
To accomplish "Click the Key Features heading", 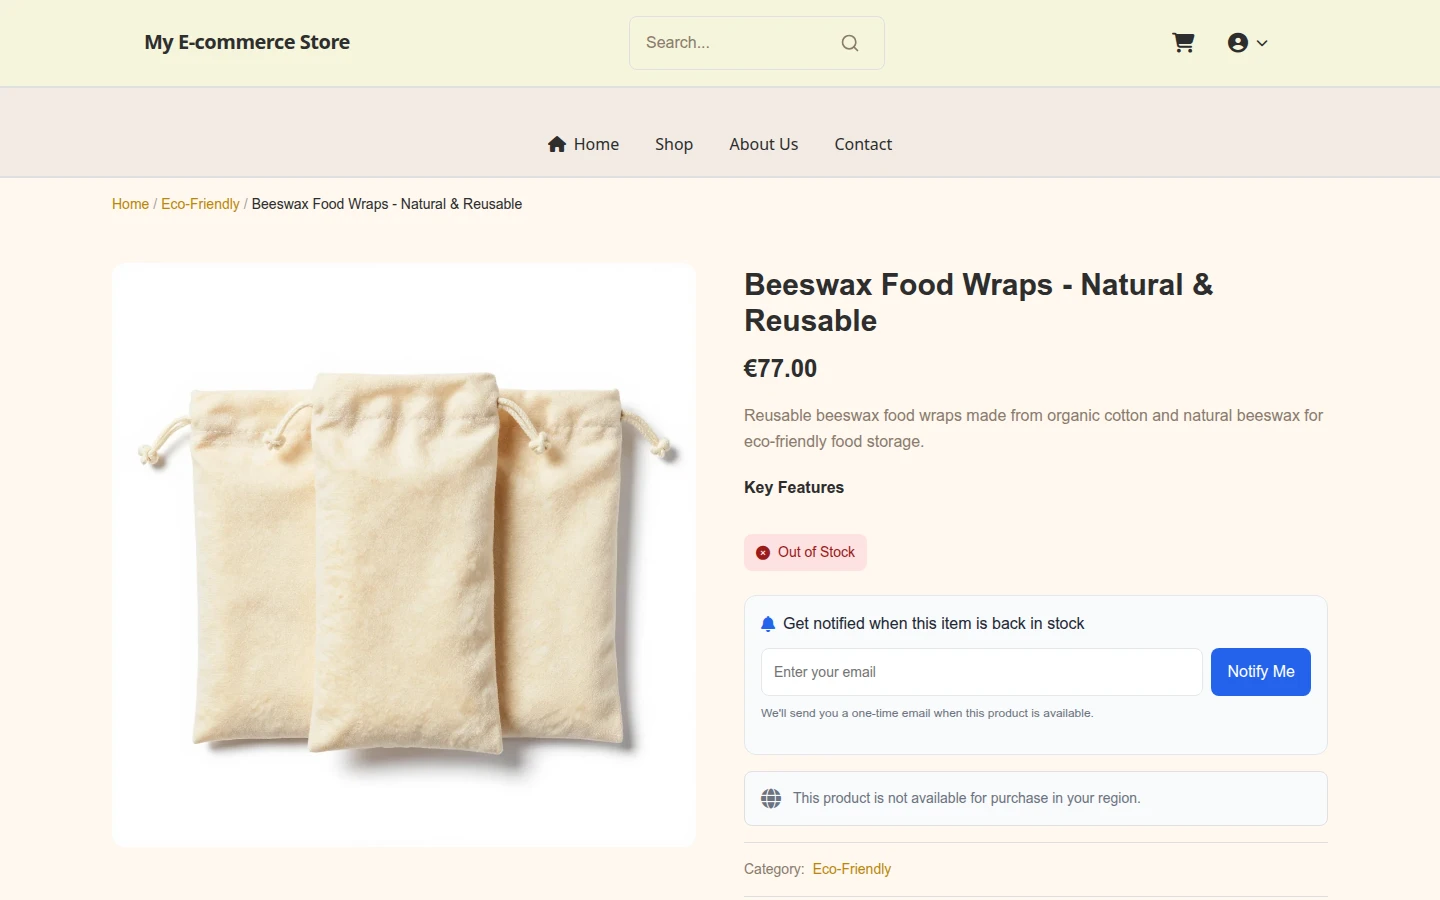I will 794,487.
